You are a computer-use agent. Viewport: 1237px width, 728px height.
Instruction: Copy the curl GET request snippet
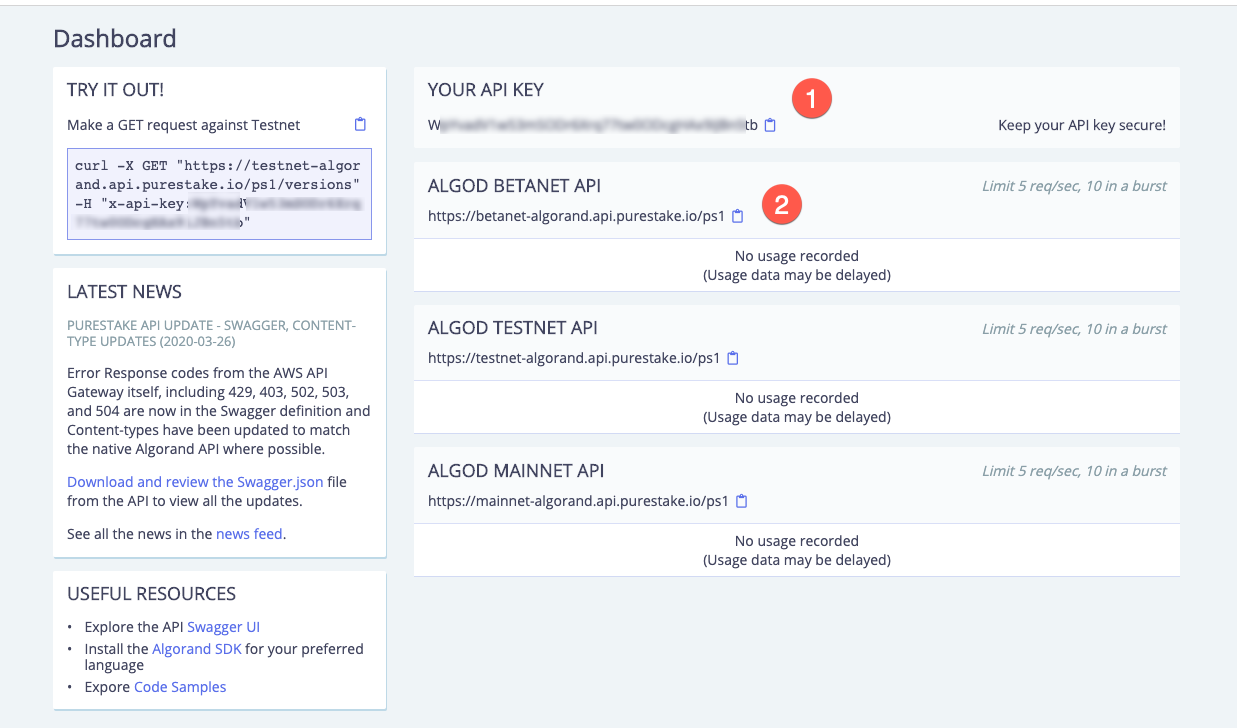361,124
